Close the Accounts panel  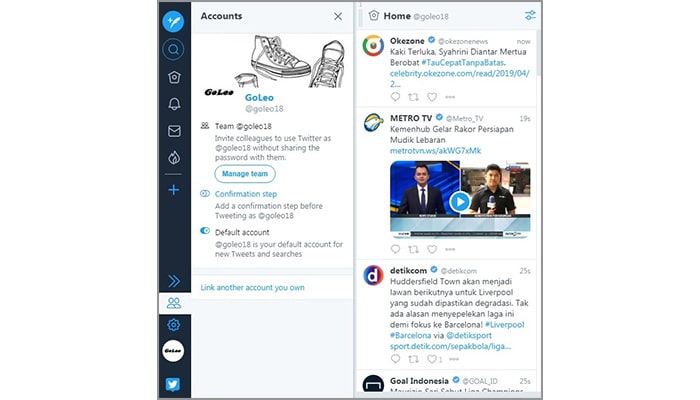[x=338, y=17]
